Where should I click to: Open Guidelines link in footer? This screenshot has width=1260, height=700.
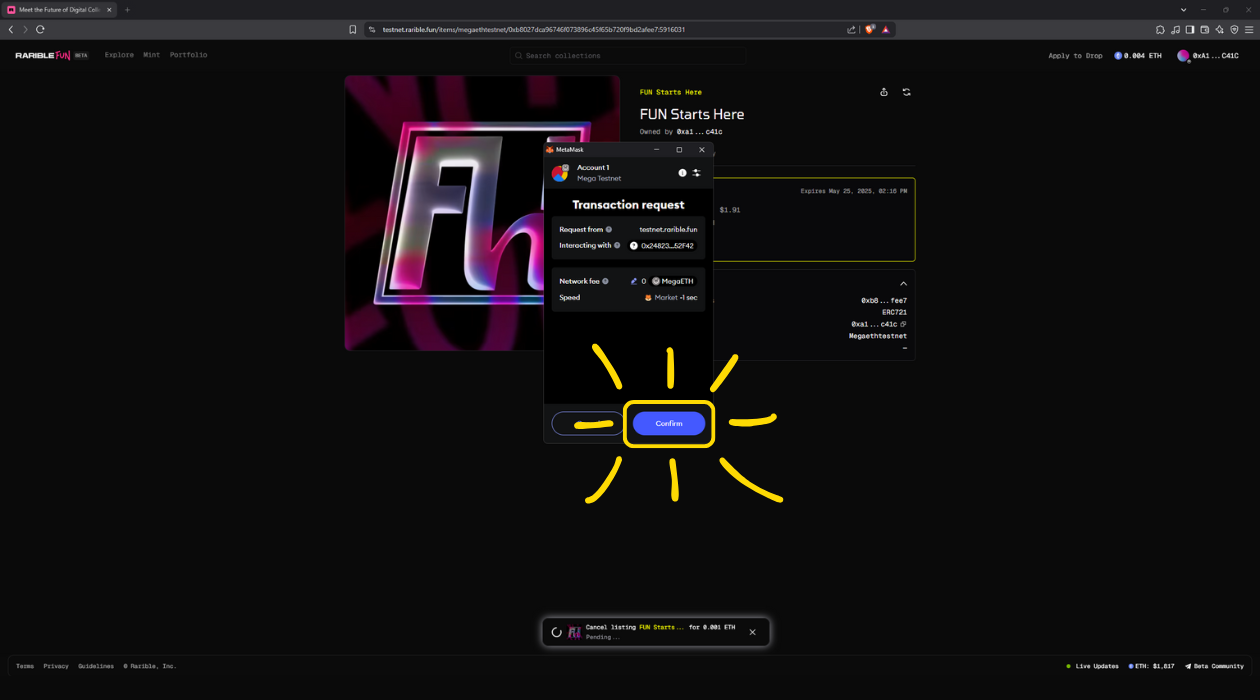96,666
